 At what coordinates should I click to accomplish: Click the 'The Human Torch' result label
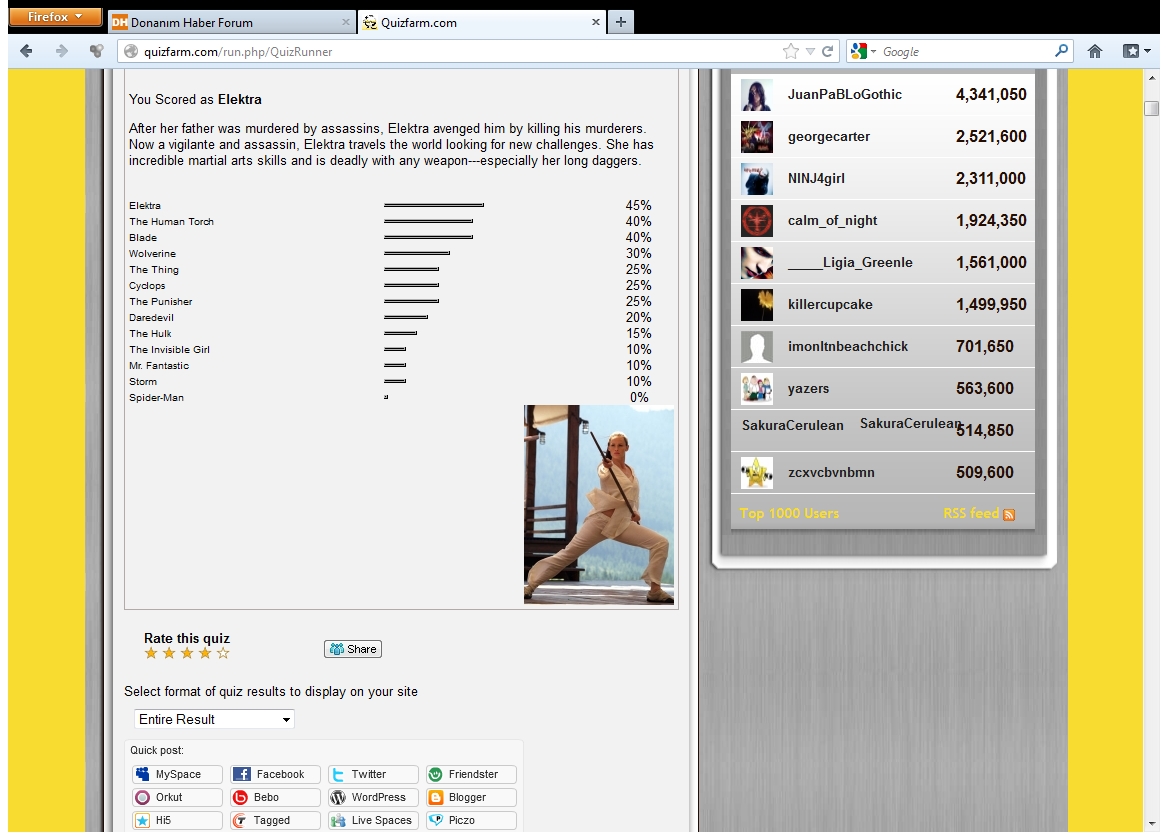[171, 221]
